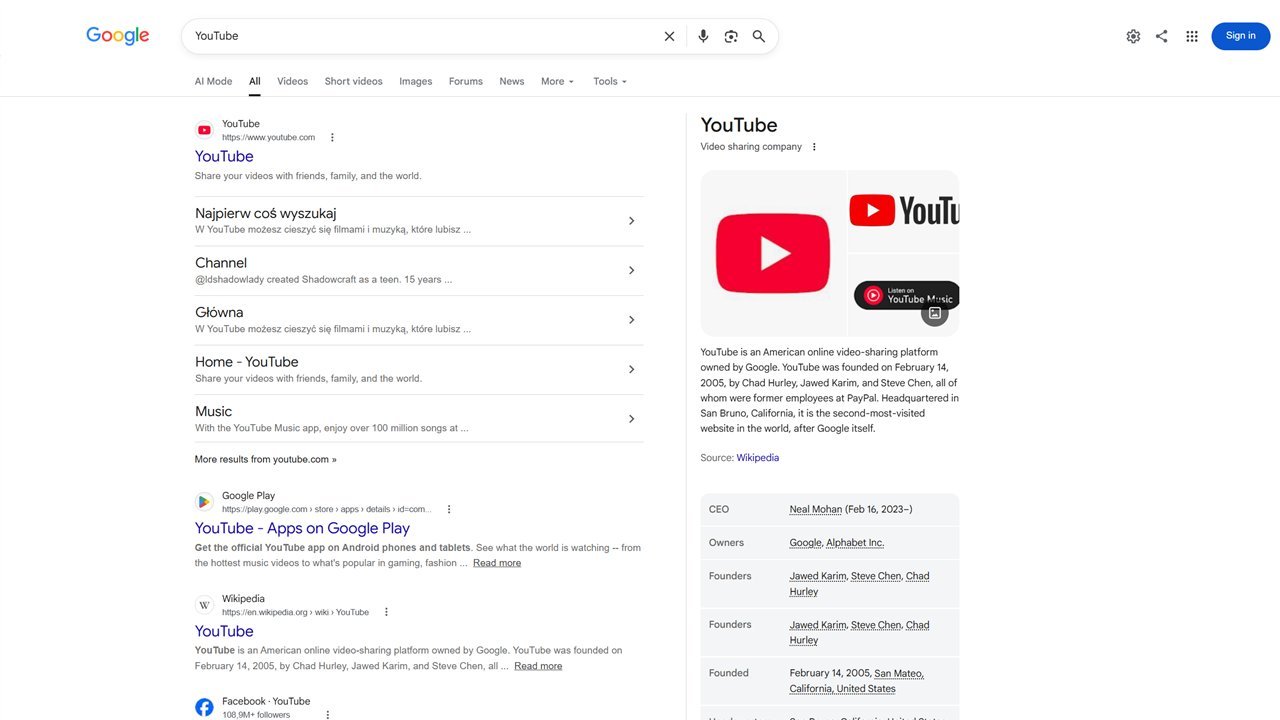The width and height of the screenshot is (1280, 720).
Task: Open More results from youtube.com
Action: tap(266, 460)
